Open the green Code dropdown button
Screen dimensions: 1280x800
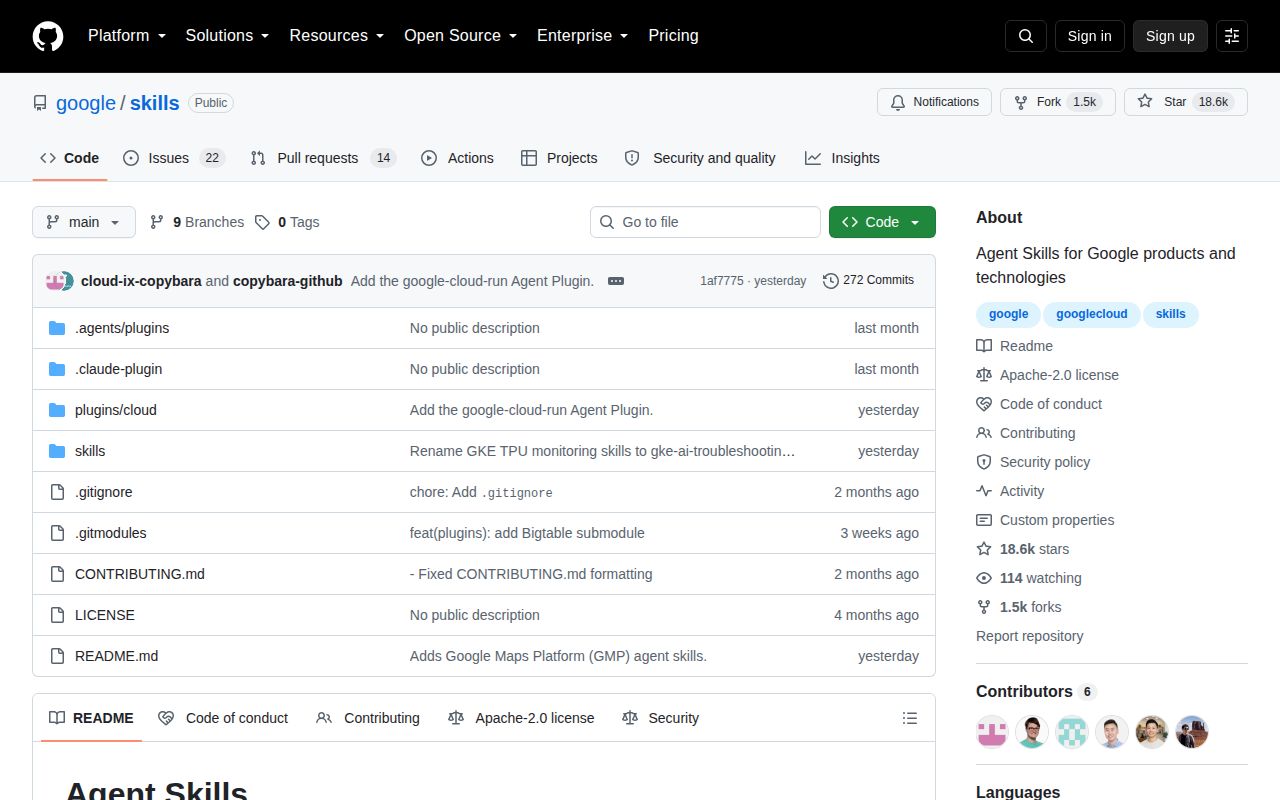coord(882,222)
